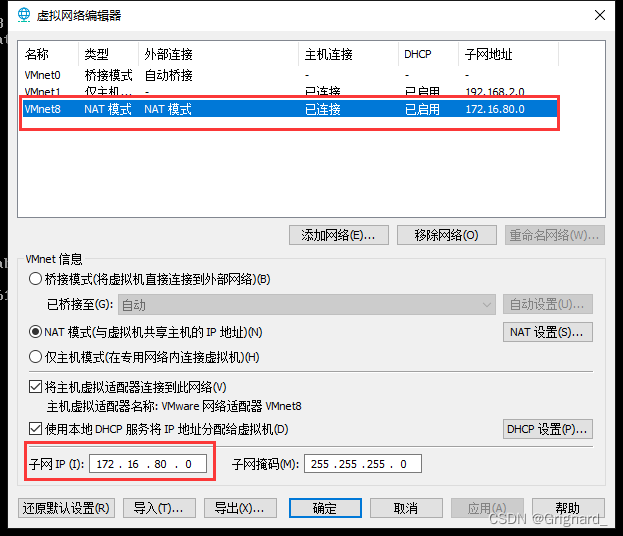
Task: Click 还原默认设置(R) button
Action: point(66,508)
